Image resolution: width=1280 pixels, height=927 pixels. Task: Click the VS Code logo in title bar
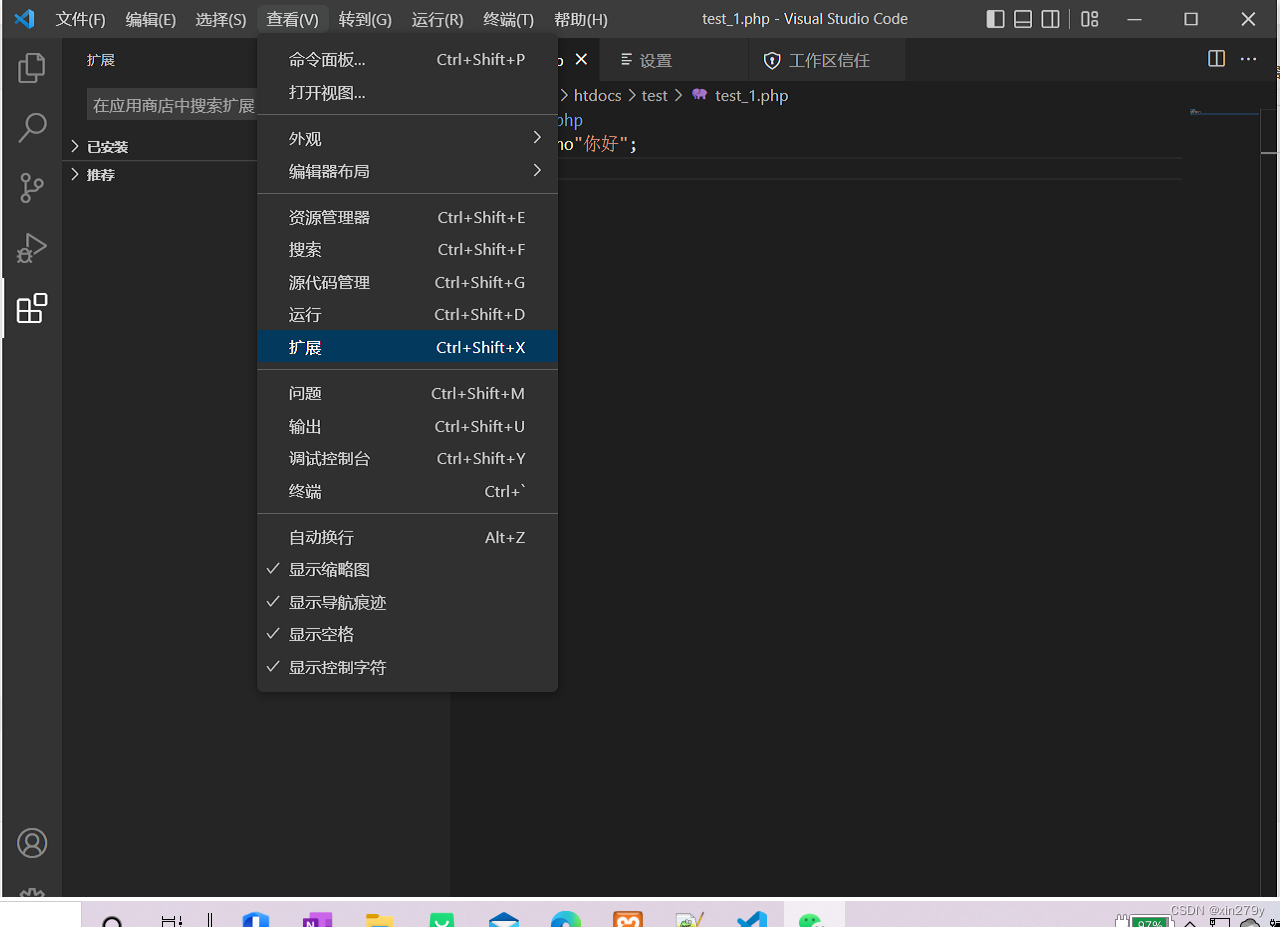pyautogui.click(x=24, y=19)
